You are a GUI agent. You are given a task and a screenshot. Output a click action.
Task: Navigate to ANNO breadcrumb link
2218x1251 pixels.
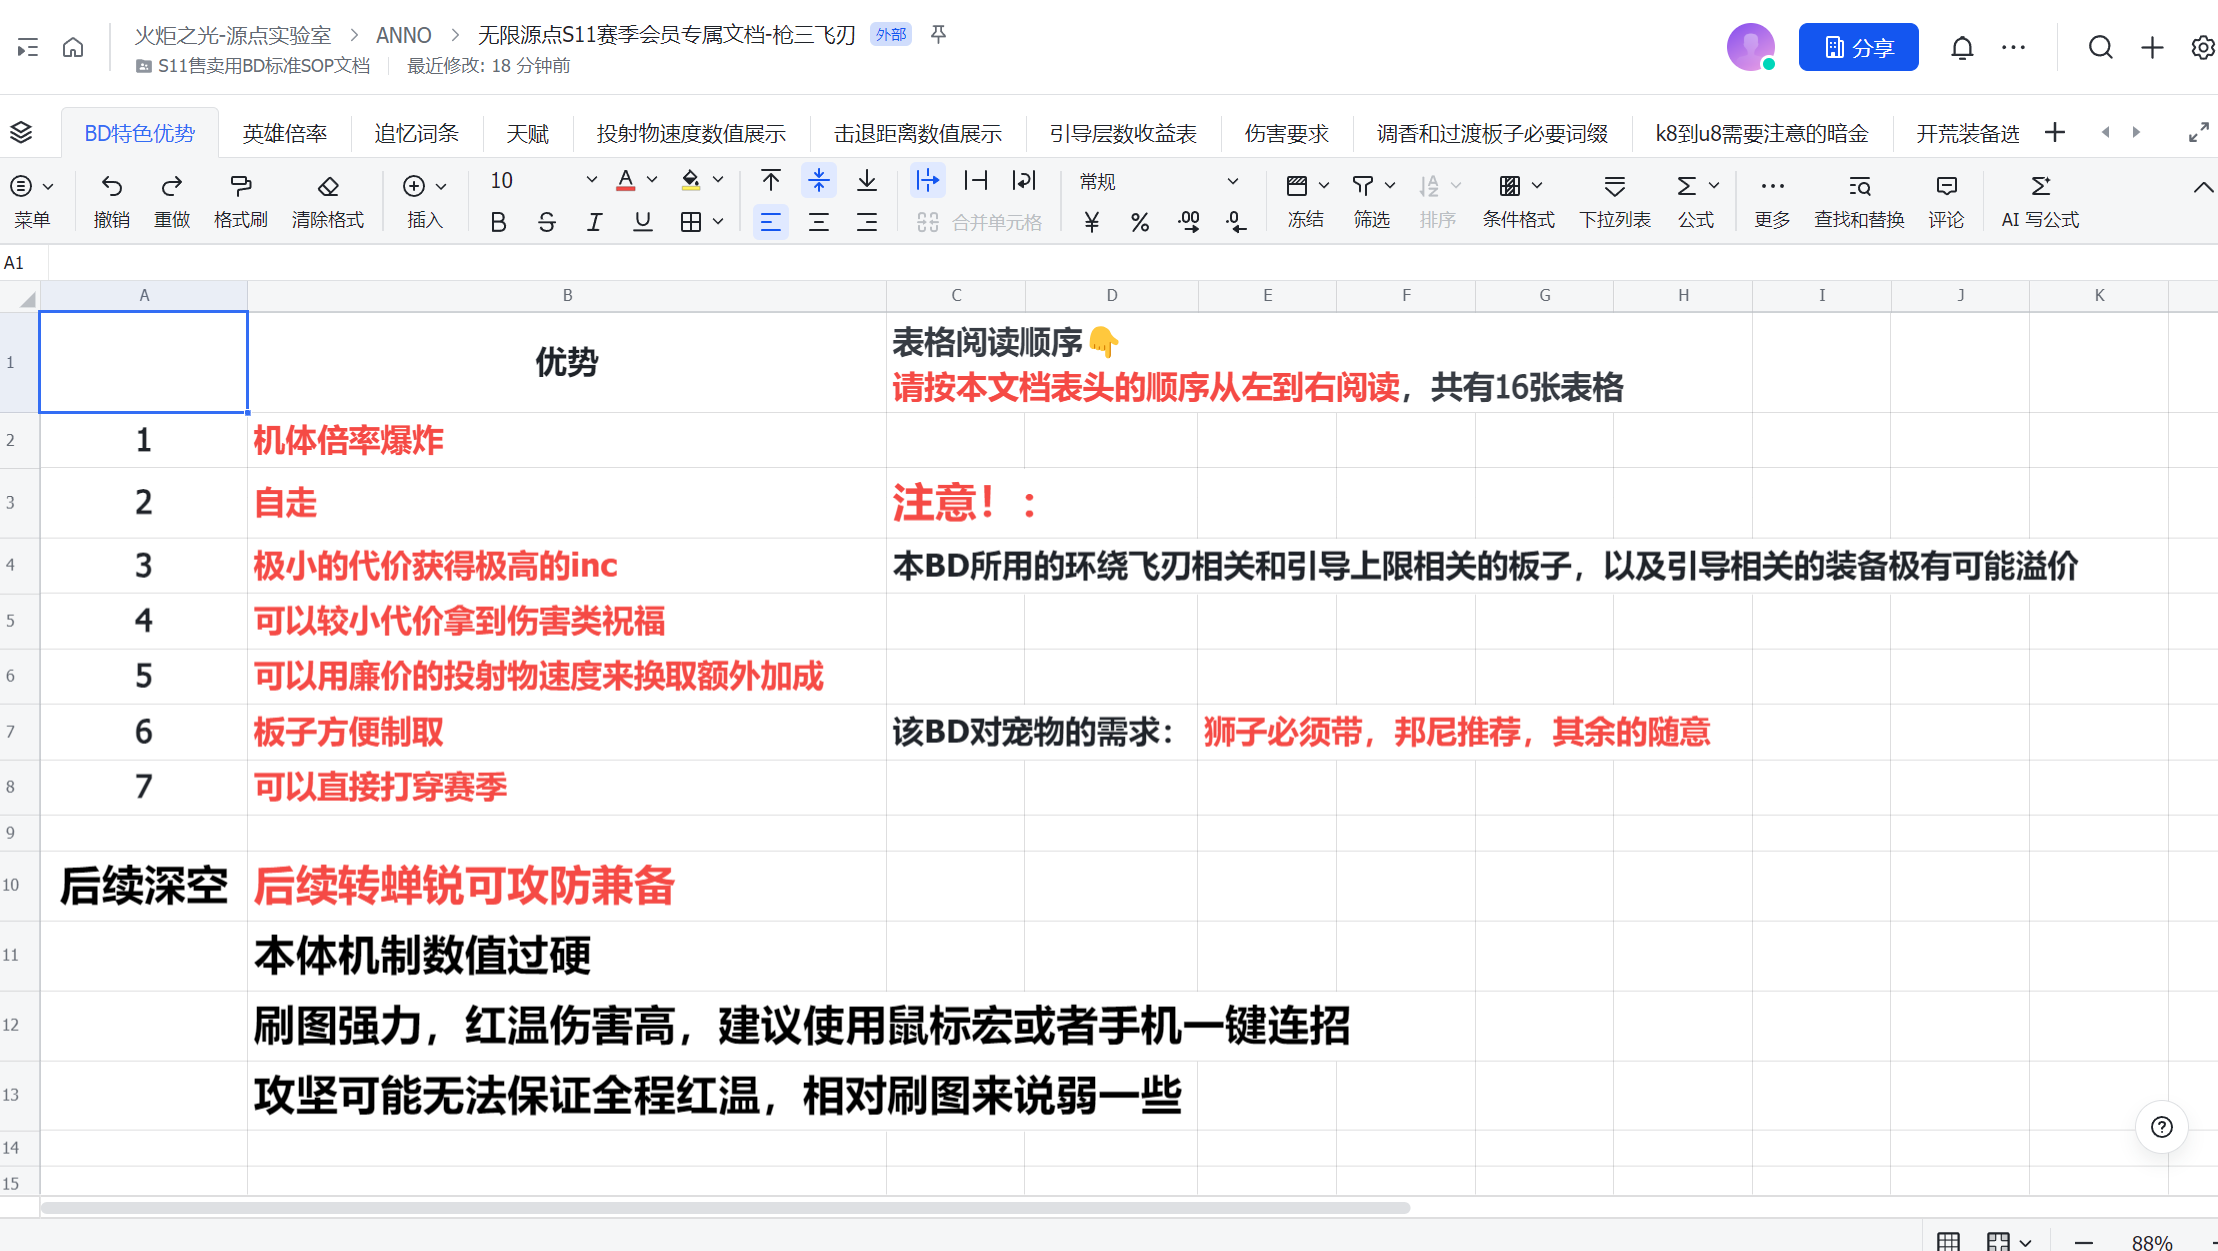tap(403, 35)
